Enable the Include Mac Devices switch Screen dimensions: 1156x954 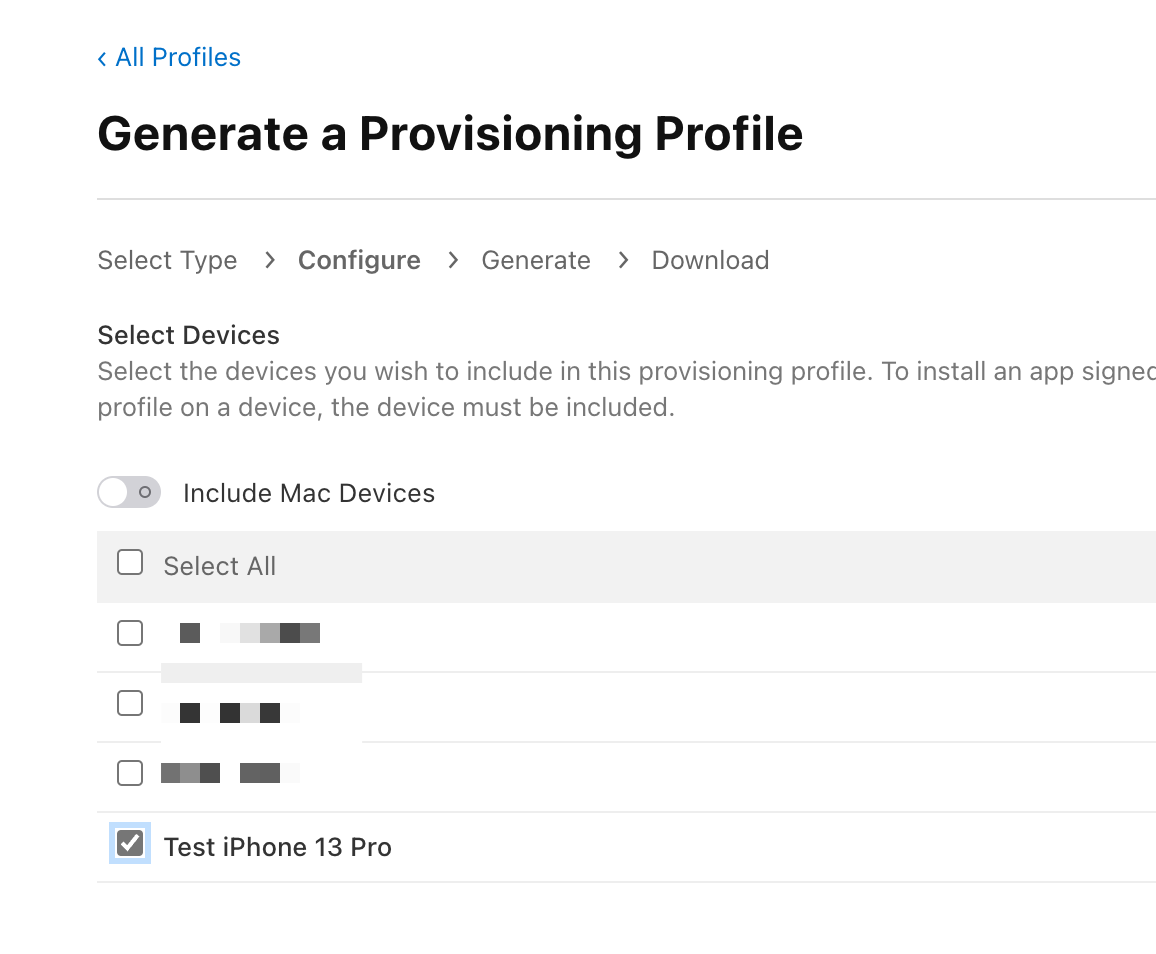[129, 493]
